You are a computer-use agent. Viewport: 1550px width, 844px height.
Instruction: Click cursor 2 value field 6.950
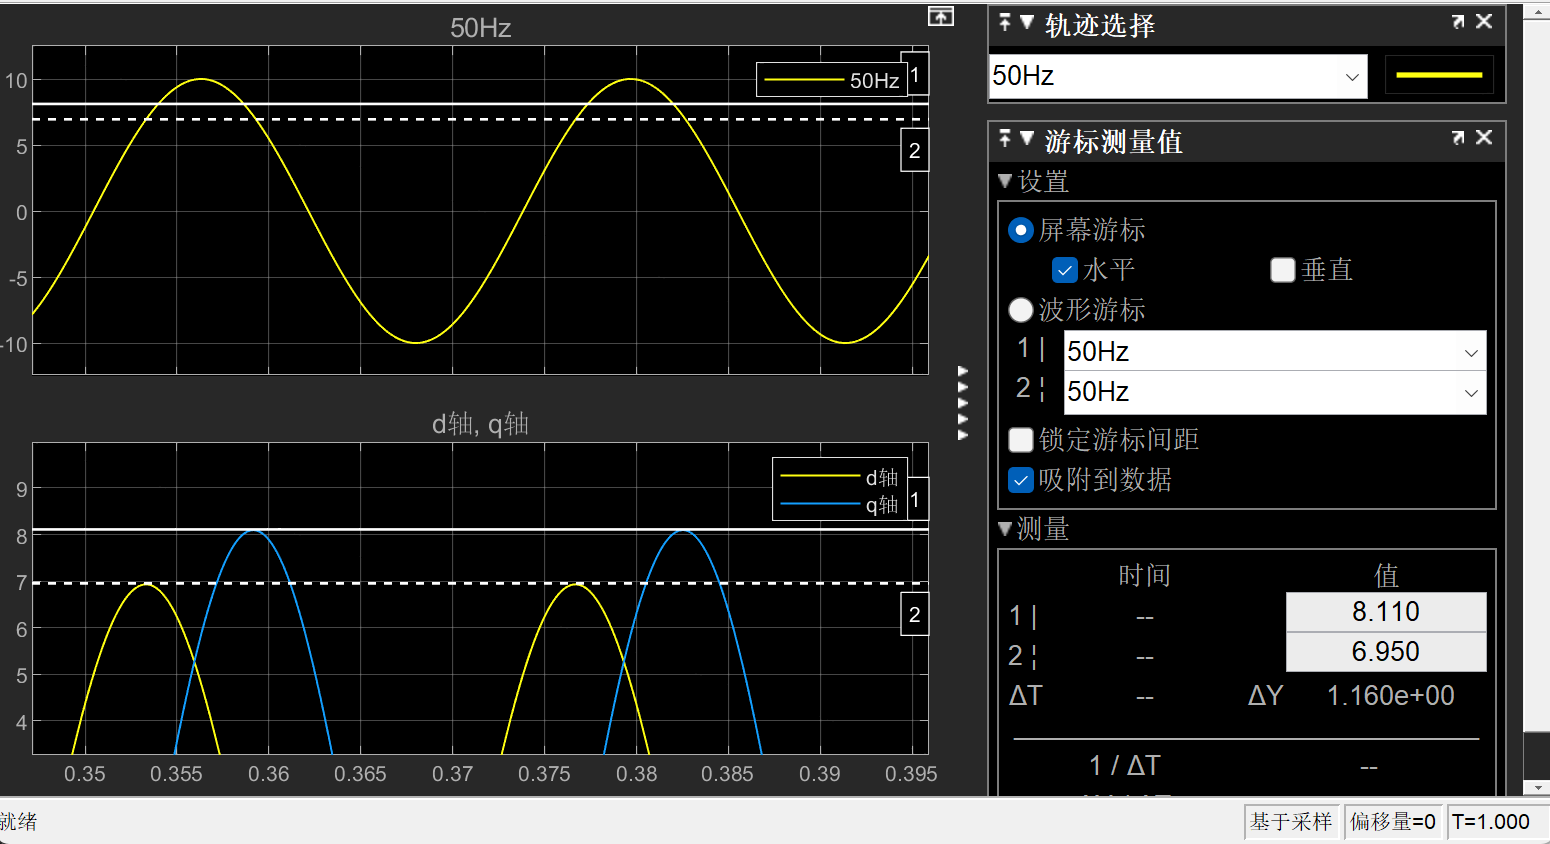coord(1386,652)
